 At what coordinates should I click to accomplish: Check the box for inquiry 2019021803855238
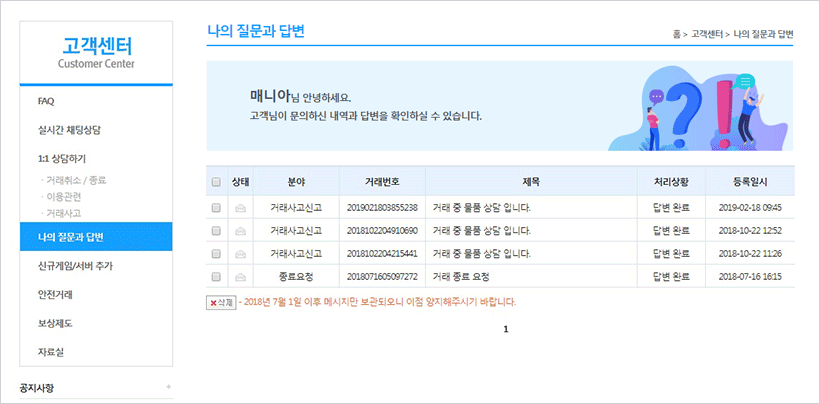(216, 208)
